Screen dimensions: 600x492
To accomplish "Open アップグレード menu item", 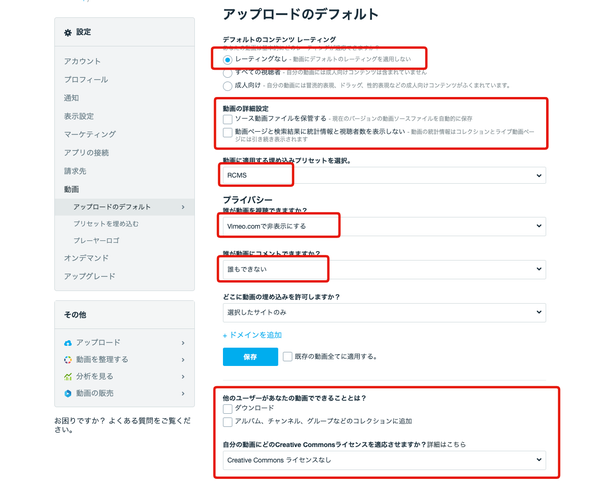I will [x=90, y=276].
